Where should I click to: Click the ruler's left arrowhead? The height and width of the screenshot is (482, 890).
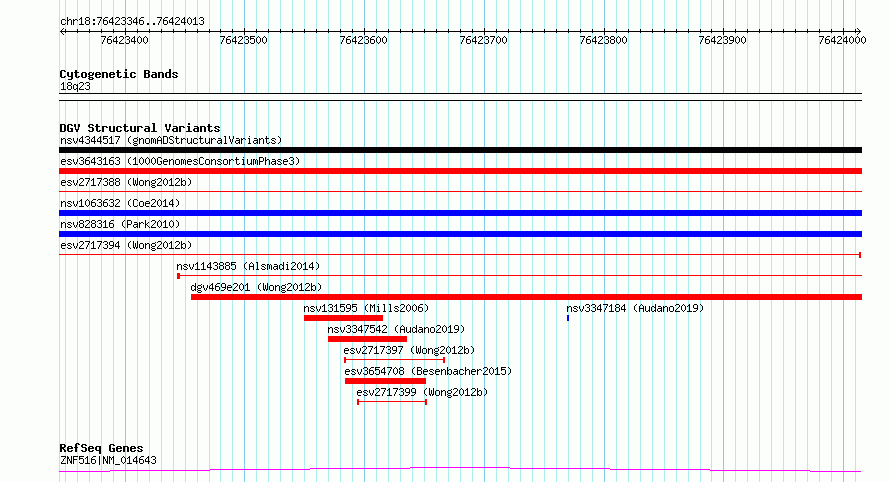click(62, 32)
